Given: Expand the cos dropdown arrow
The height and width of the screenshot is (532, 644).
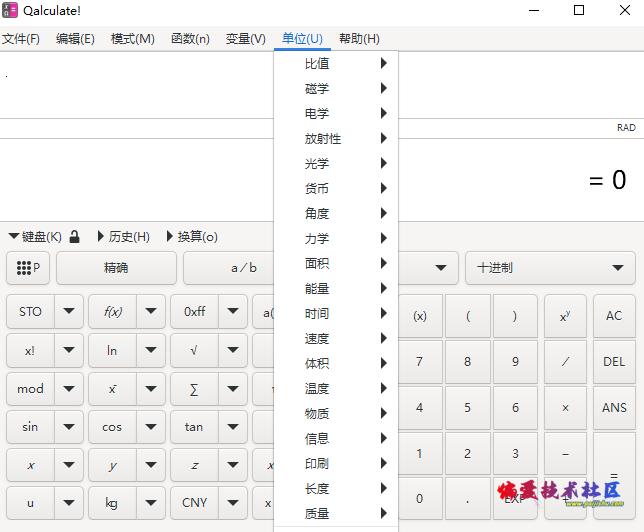Looking at the screenshot, I should pos(151,427).
